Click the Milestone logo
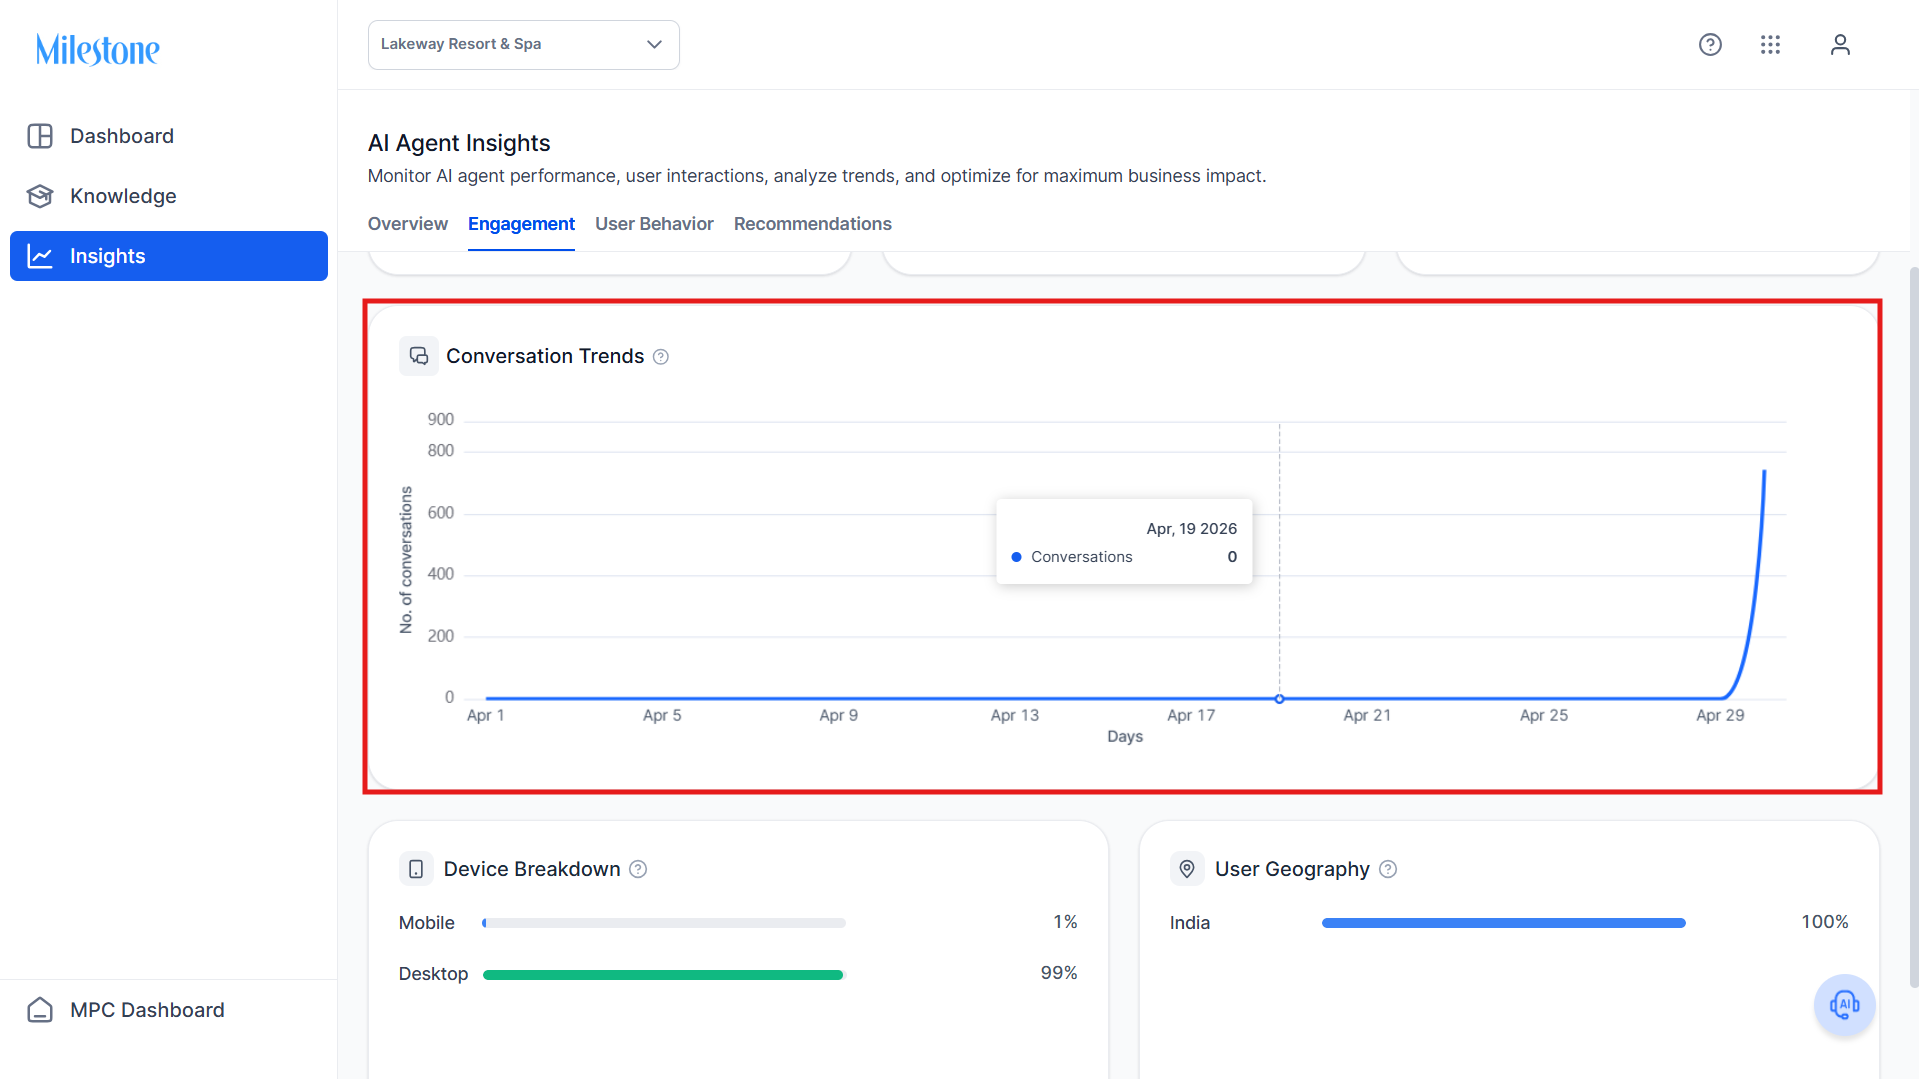Viewport: 1919px width, 1079px height. click(x=98, y=50)
